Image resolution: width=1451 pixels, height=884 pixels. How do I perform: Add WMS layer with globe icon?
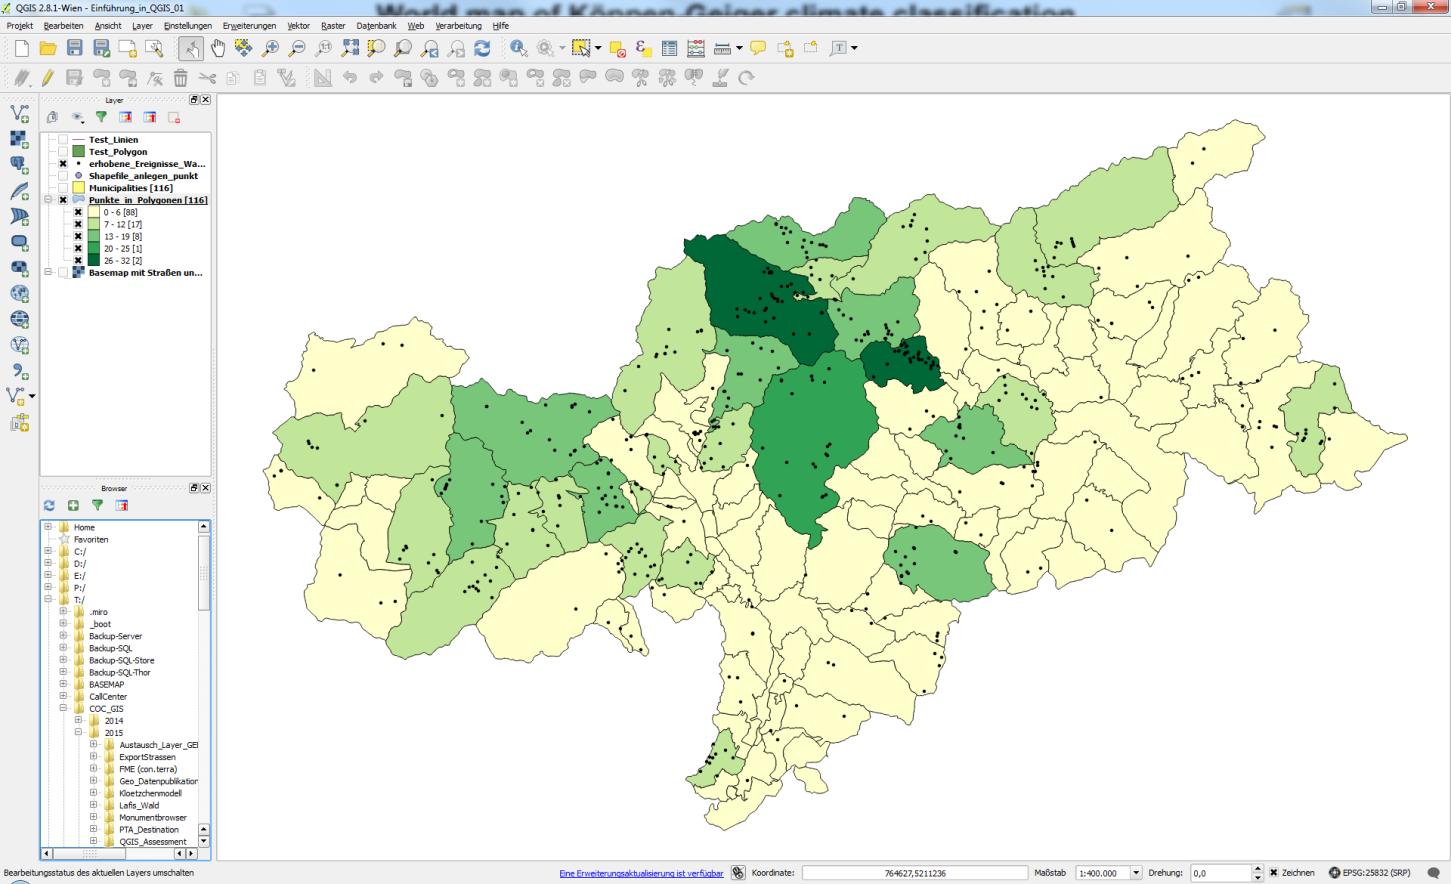pos(19,294)
